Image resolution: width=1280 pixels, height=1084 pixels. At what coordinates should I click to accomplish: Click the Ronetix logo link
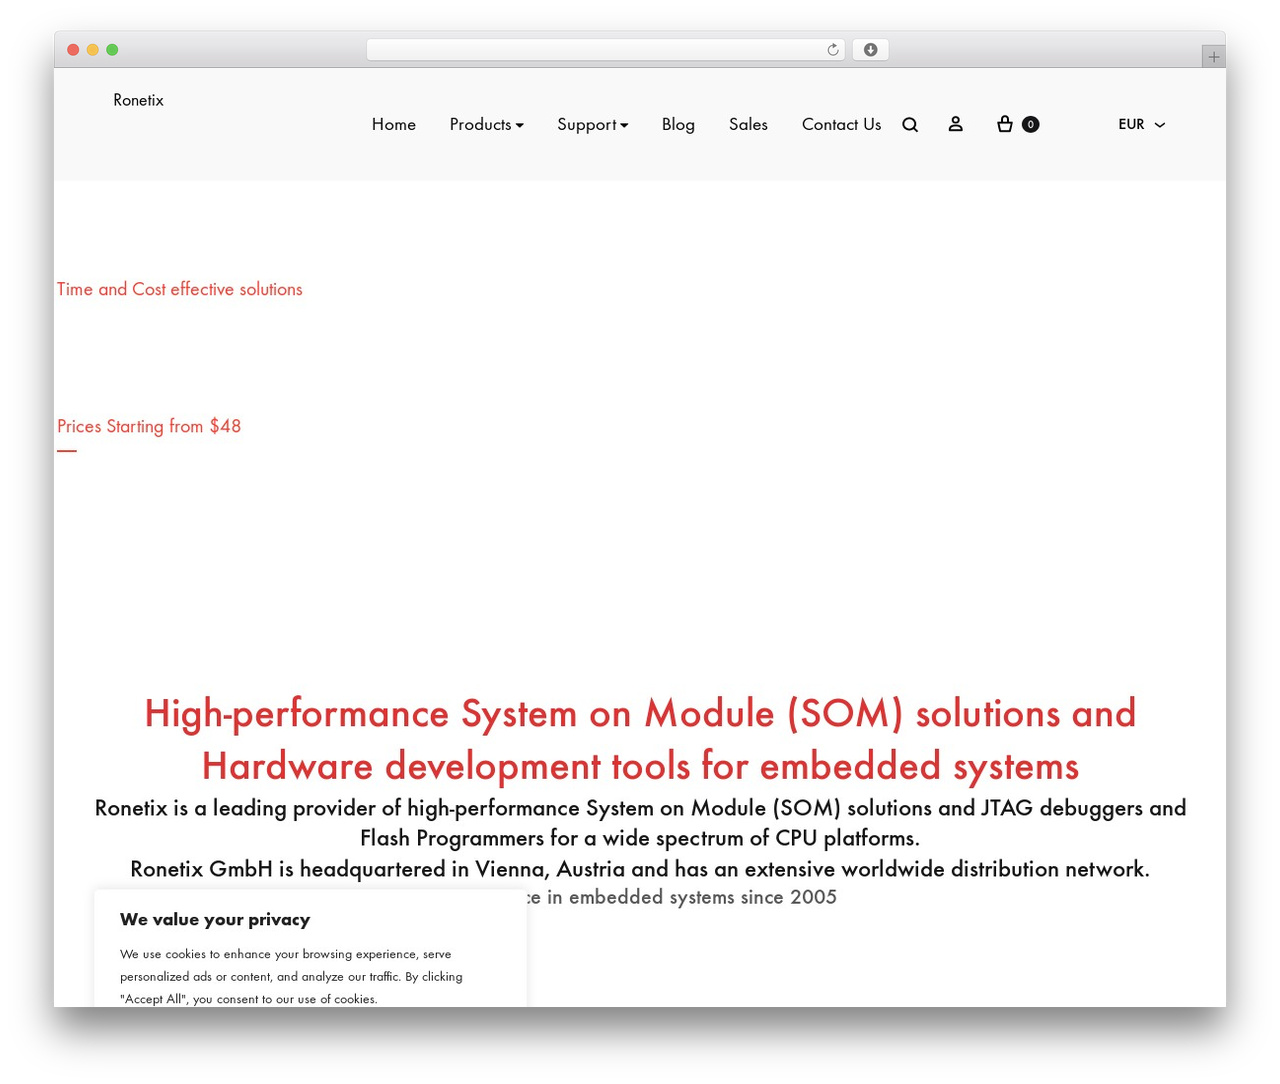pyautogui.click(x=139, y=100)
